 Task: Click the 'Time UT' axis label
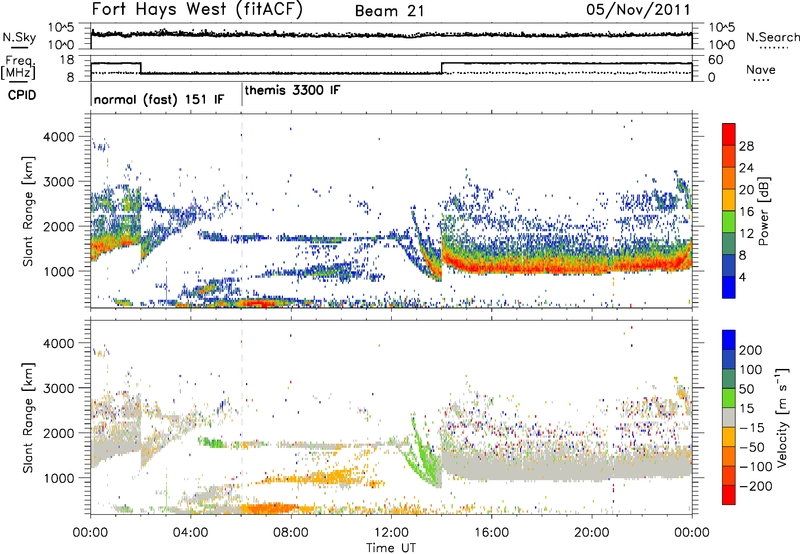391,548
